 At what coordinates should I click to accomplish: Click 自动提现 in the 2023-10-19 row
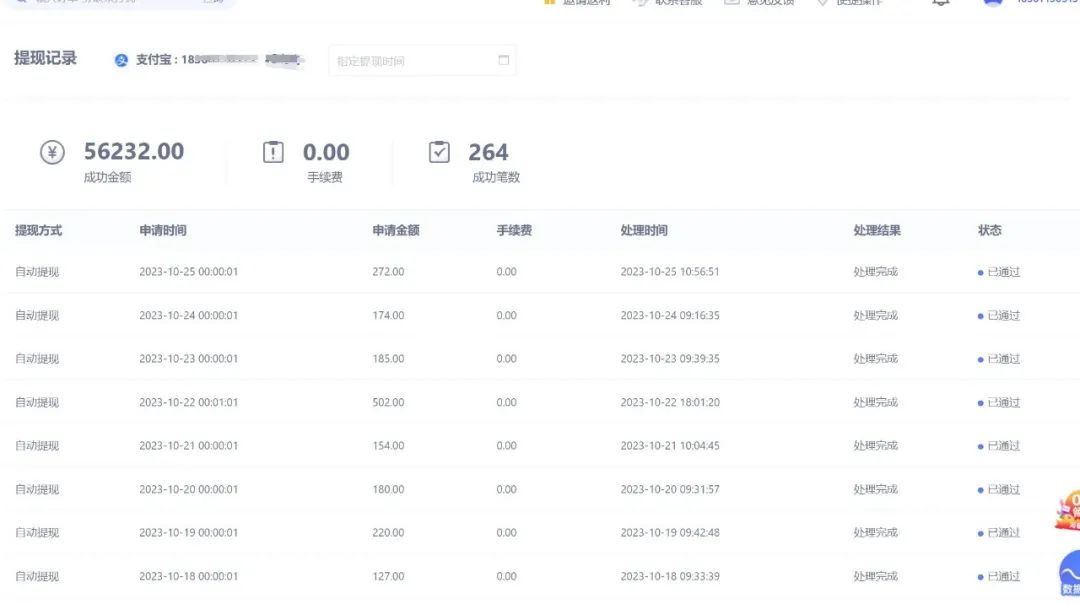pos(37,532)
